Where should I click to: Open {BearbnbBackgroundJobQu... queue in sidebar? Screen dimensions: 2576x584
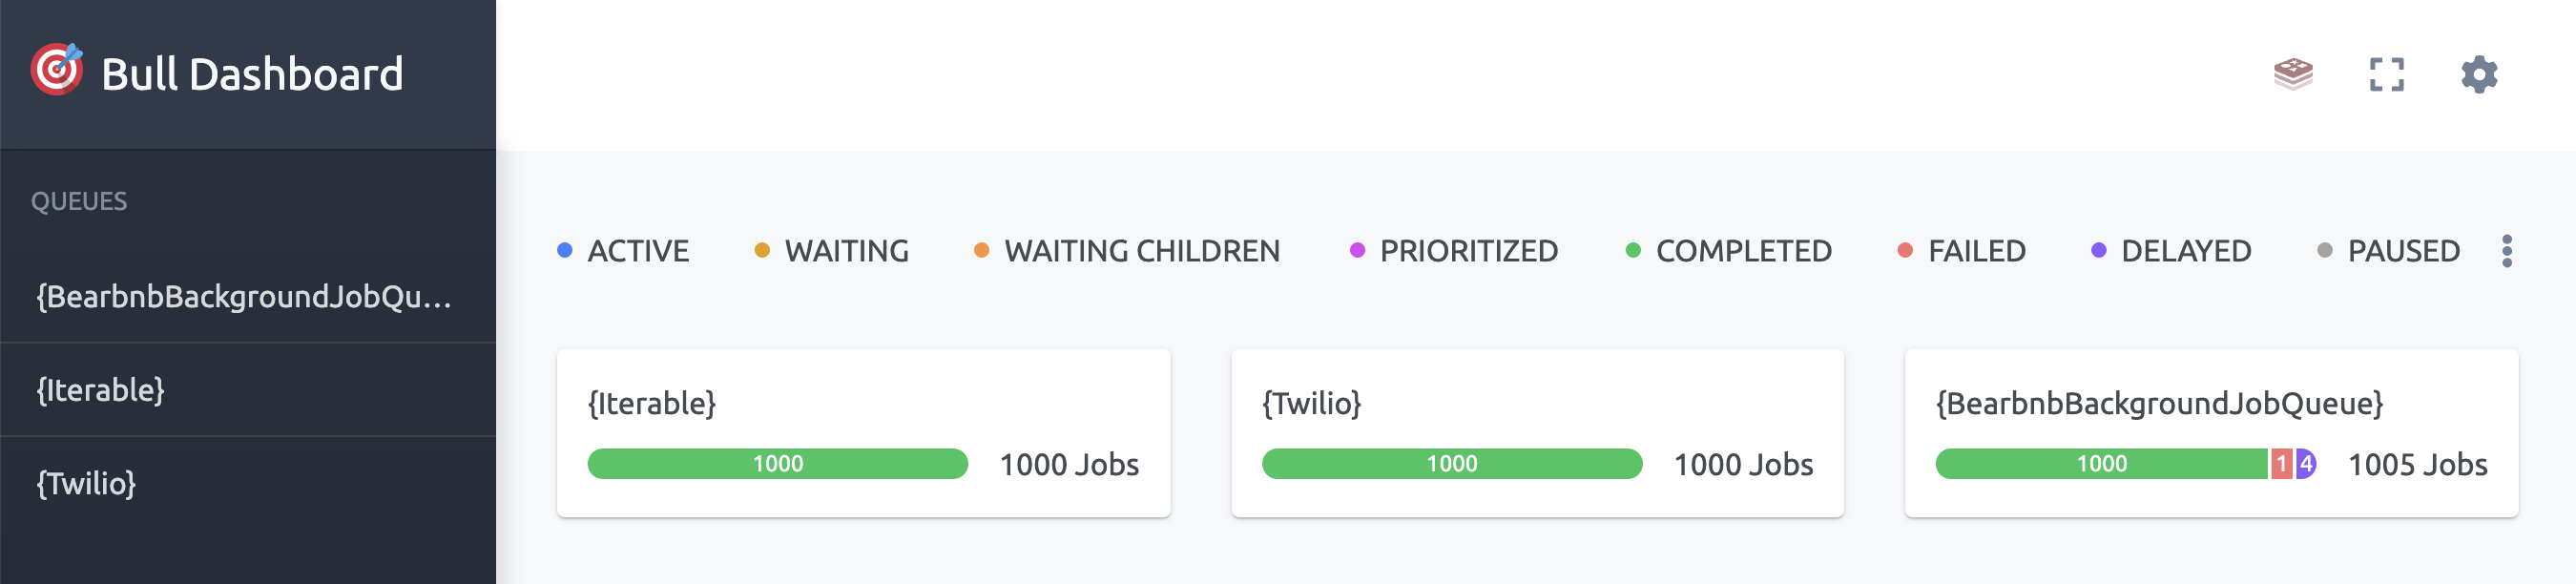pos(248,297)
